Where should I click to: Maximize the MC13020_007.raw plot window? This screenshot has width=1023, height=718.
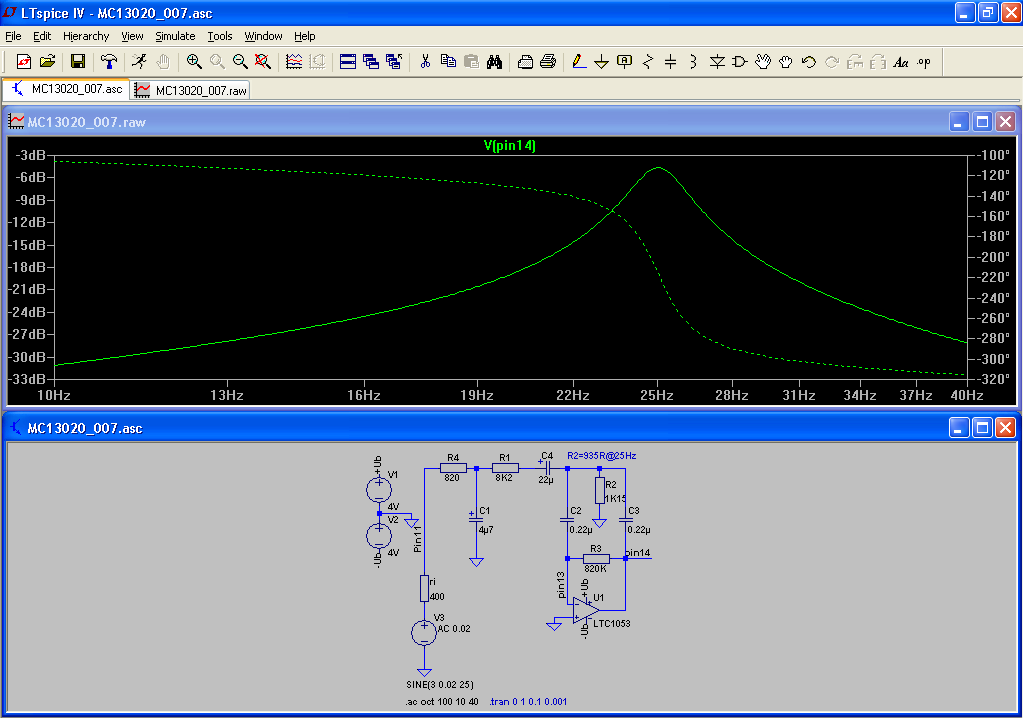coord(982,122)
